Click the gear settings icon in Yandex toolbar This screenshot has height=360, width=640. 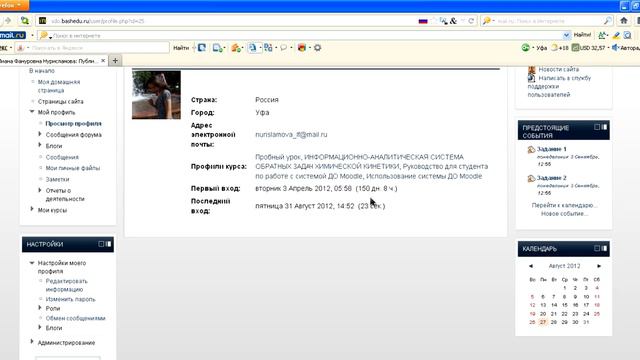[317, 48]
